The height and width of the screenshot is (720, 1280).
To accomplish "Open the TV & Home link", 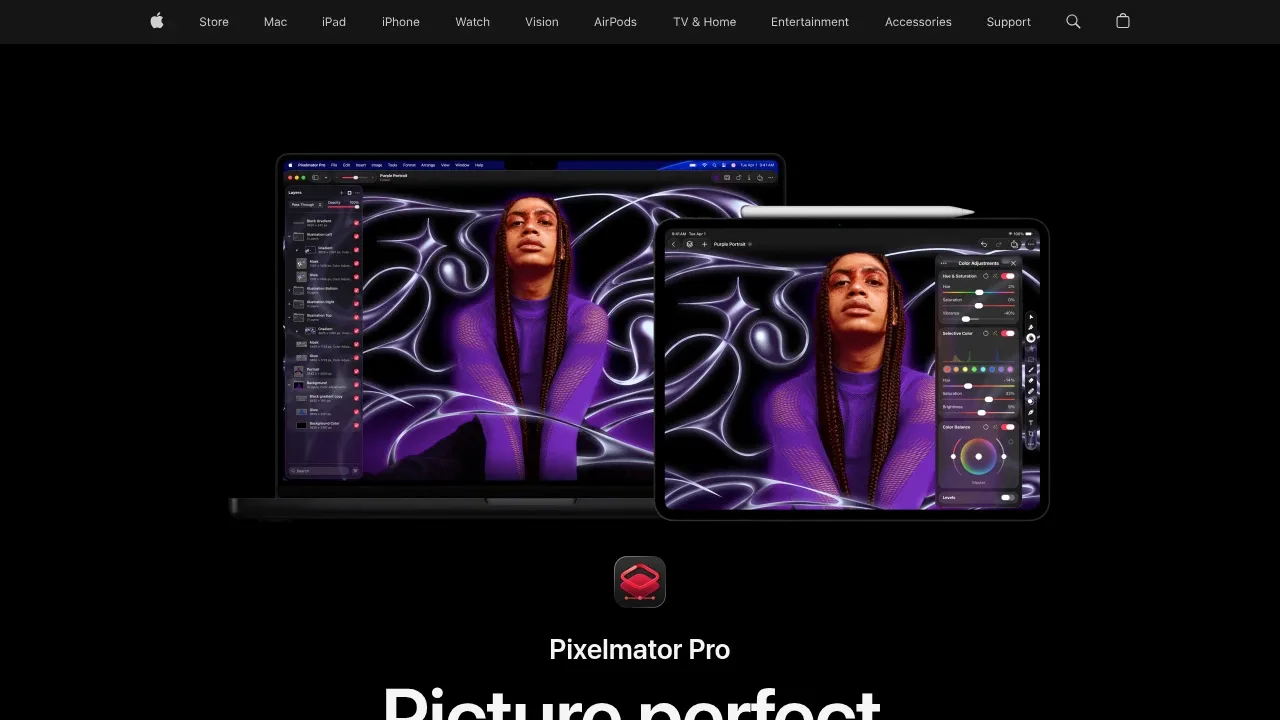I will [705, 22].
